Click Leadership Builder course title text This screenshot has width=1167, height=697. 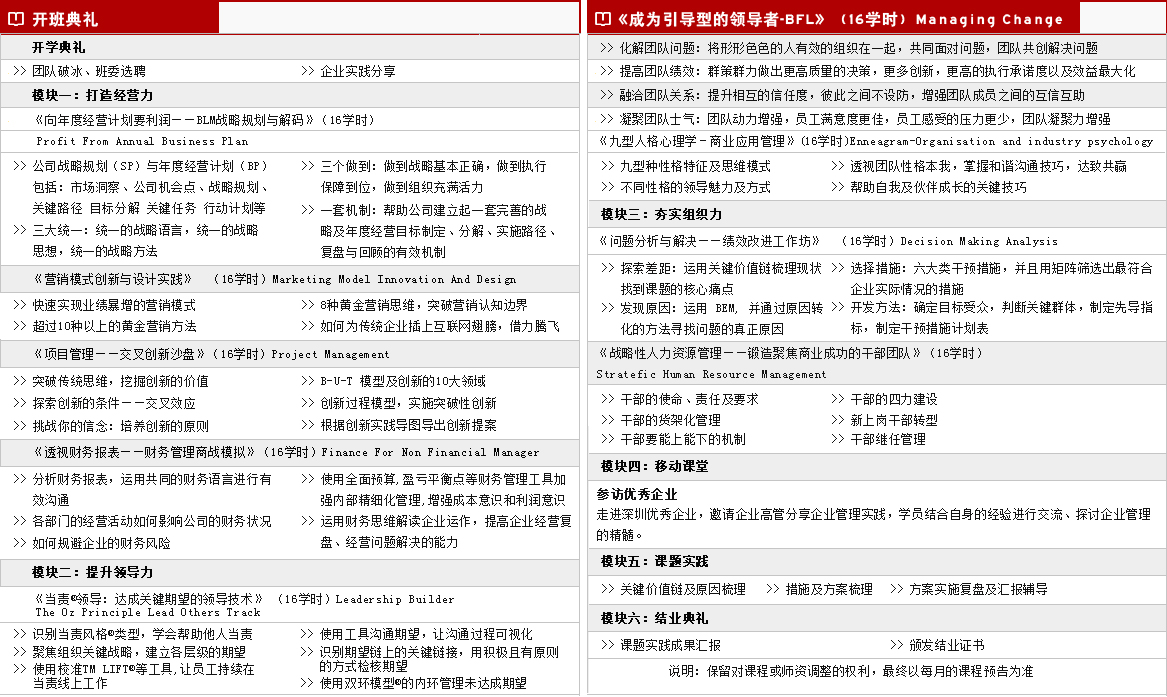(394, 599)
